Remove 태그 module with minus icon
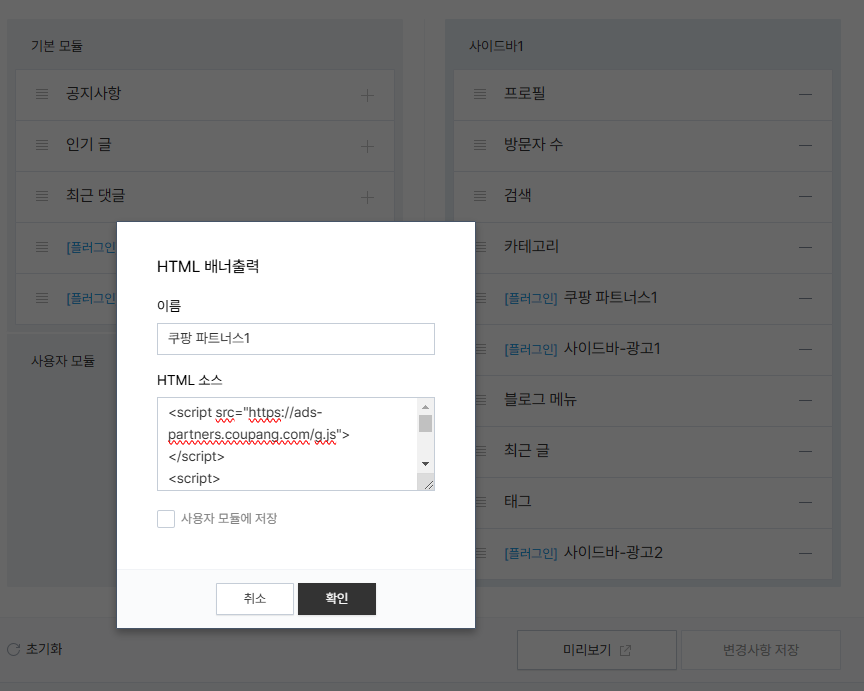This screenshot has width=864, height=691. (x=805, y=502)
